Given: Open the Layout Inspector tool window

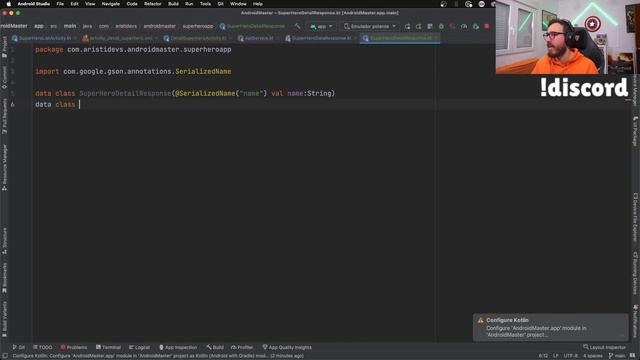Looking at the screenshot, I should (x=604, y=347).
